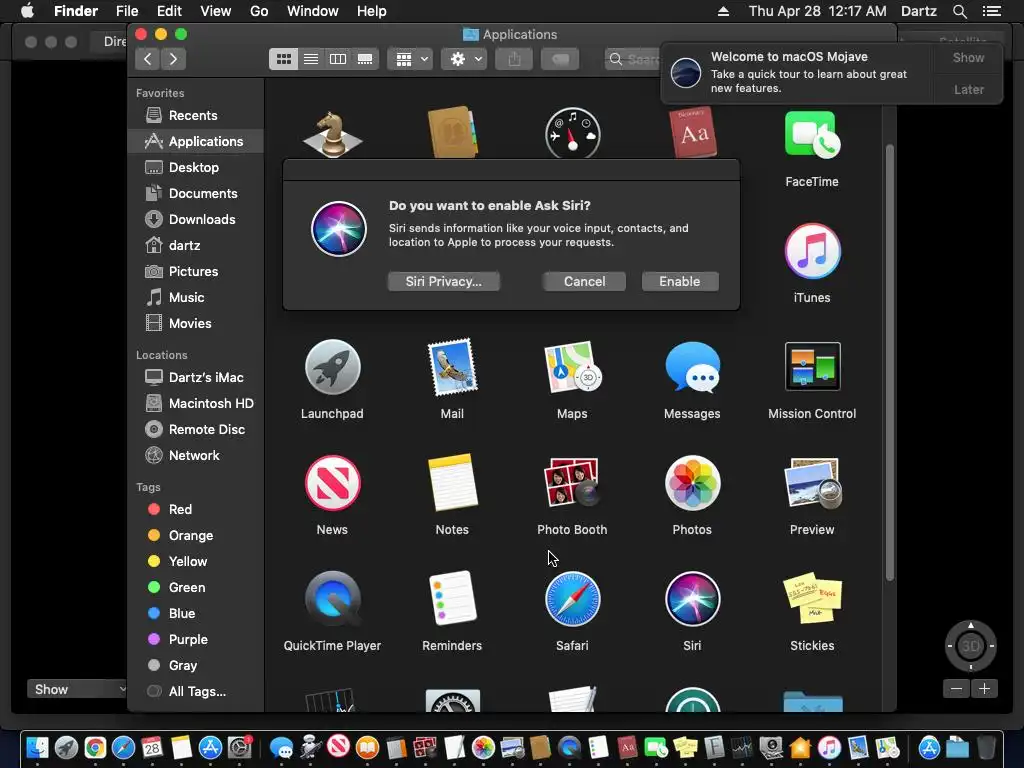Open Notification Center from the menu bar
Viewport: 1024px width, 768px height.
tap(991, 11)
